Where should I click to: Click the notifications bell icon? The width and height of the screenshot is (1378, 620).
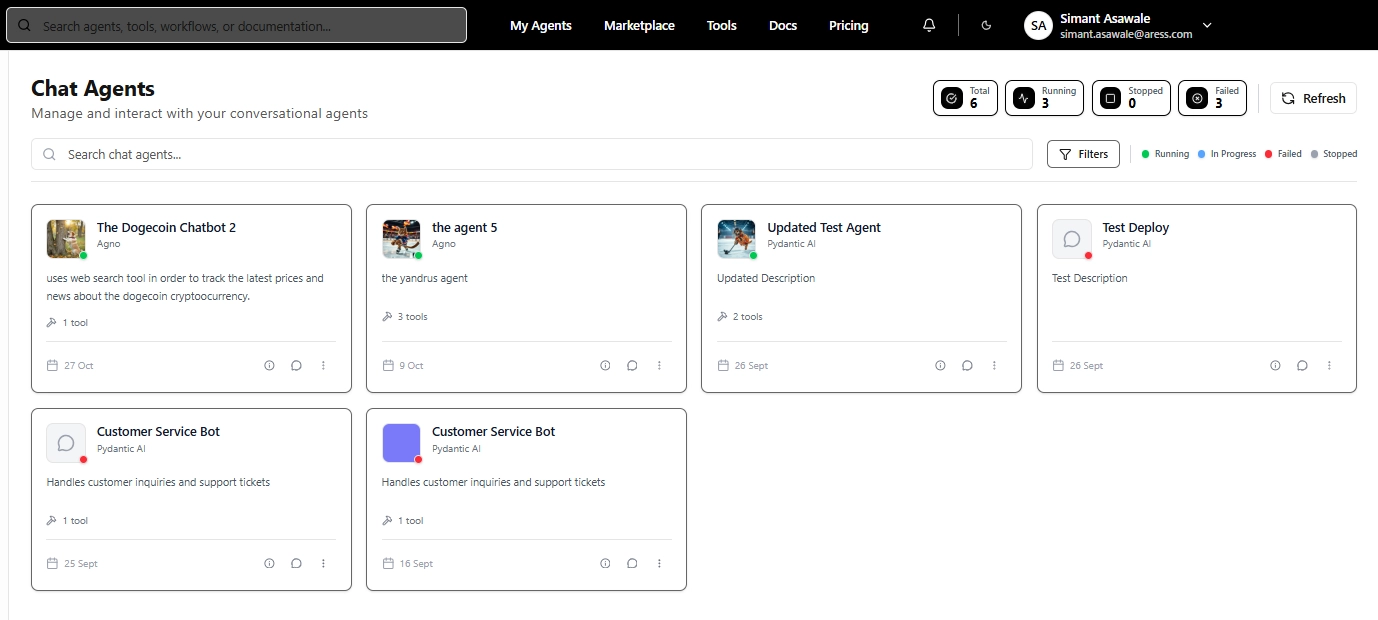pos(929,26)
